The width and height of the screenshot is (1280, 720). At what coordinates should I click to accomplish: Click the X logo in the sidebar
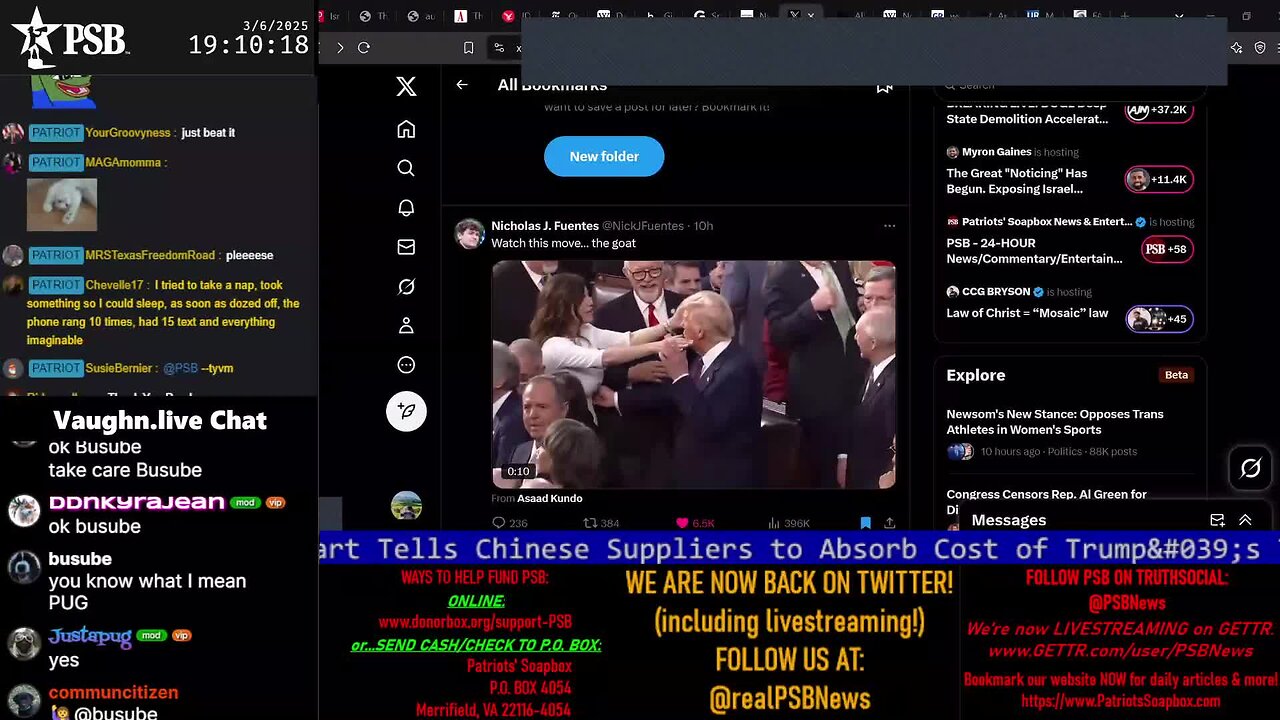pyautogui.click(x=406, y=86)
